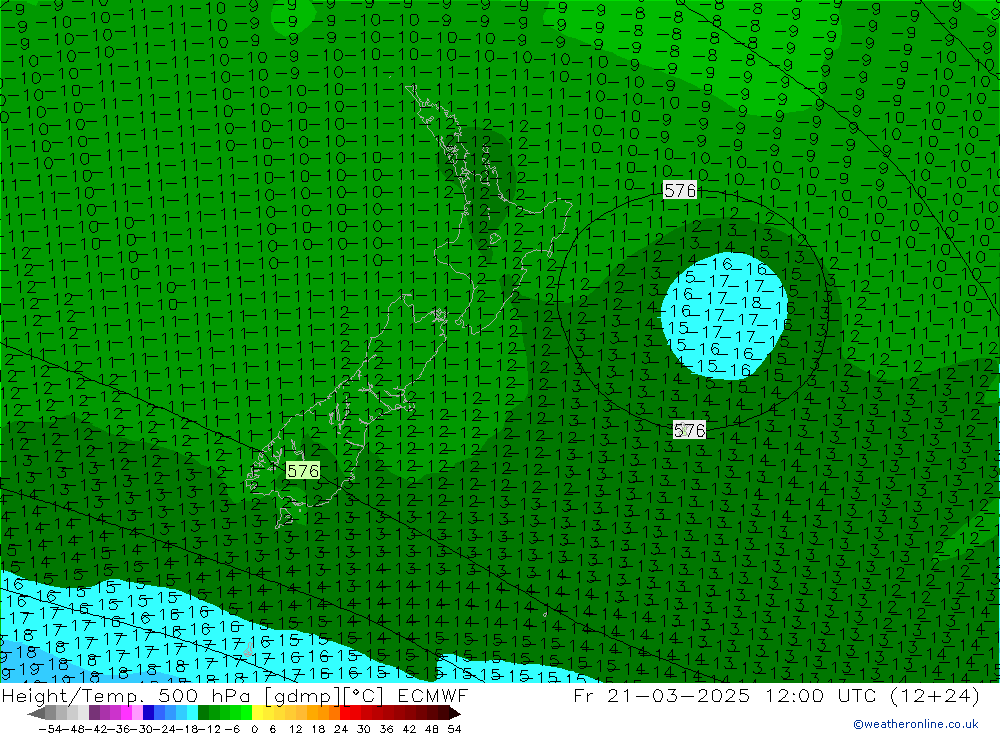The width and height of the screenshot is (1000, 733).
Task: Click the 12 legend value
Action: coord(296,728)
